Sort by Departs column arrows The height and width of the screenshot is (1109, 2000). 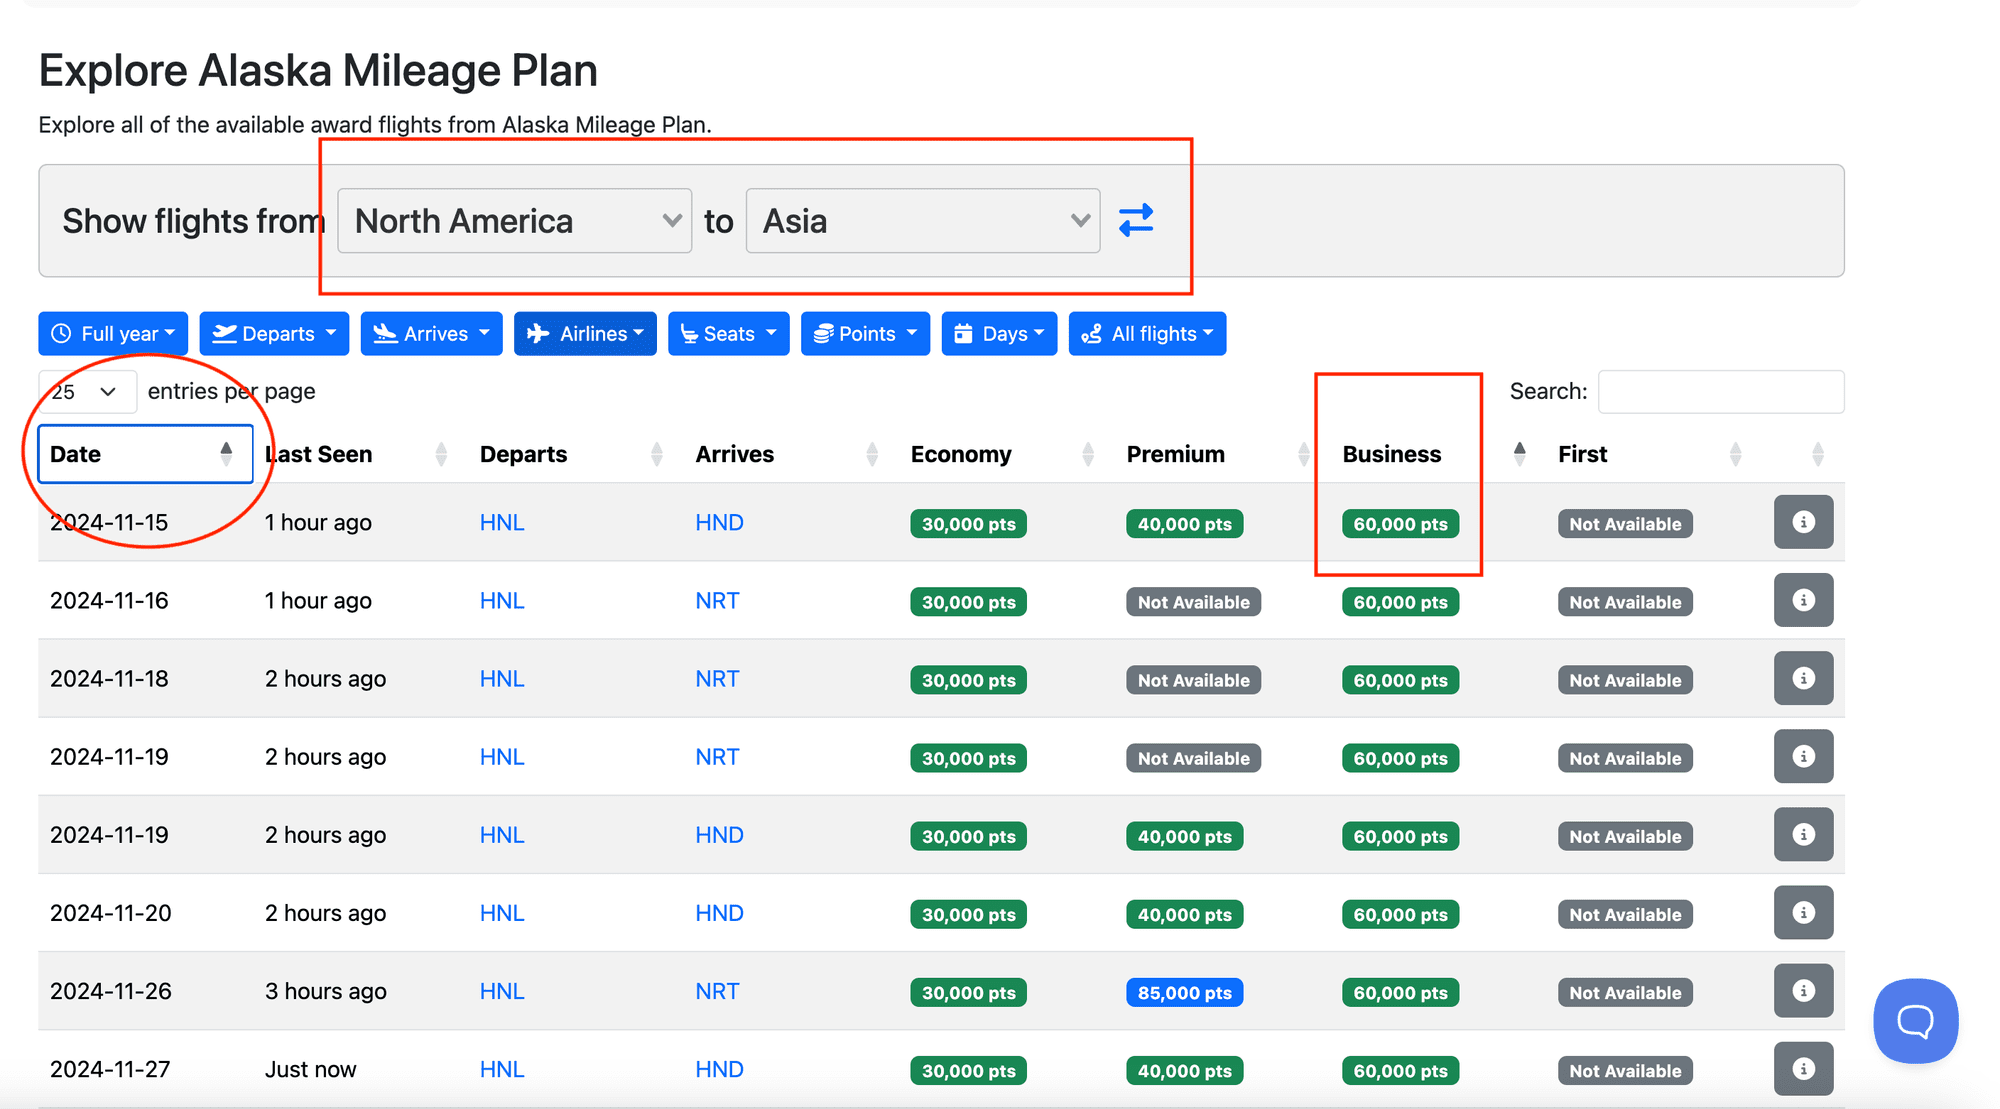(x=657, y=454)
